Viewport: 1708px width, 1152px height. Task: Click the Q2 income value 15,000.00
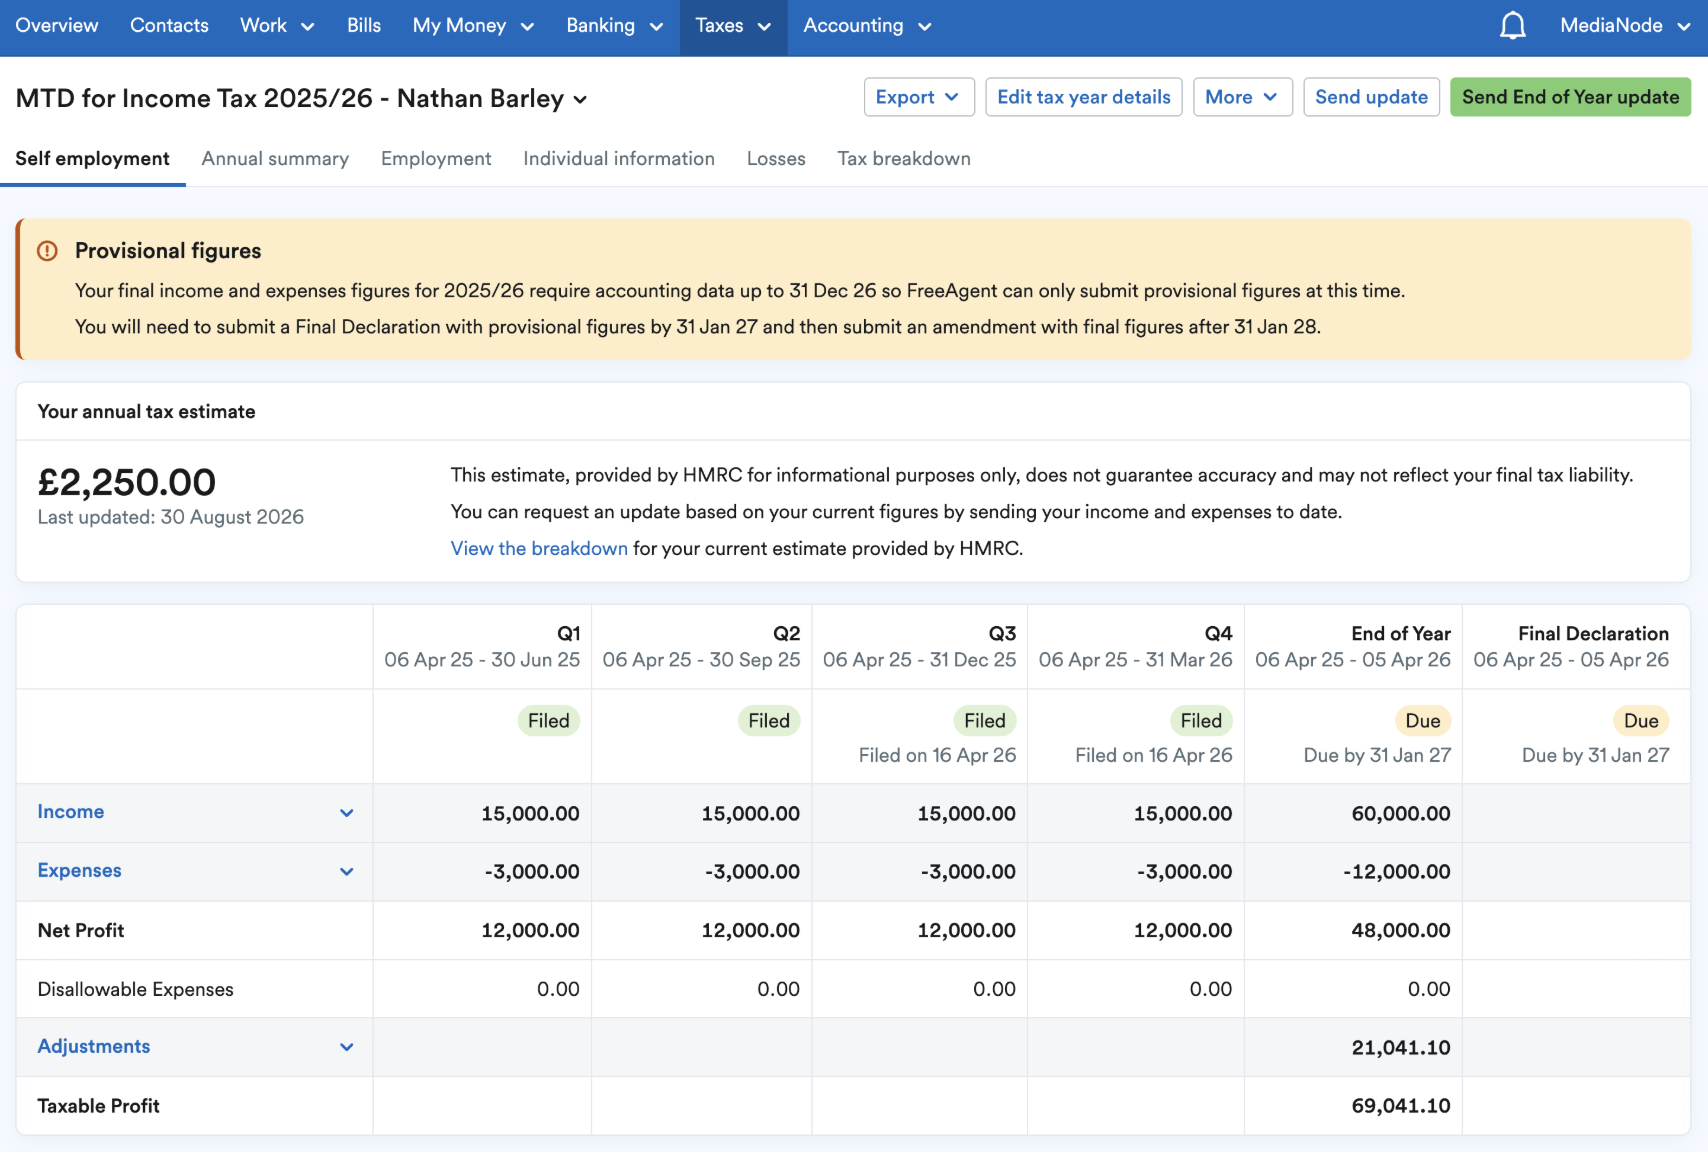pyautogui.click(x=750, y=814)
